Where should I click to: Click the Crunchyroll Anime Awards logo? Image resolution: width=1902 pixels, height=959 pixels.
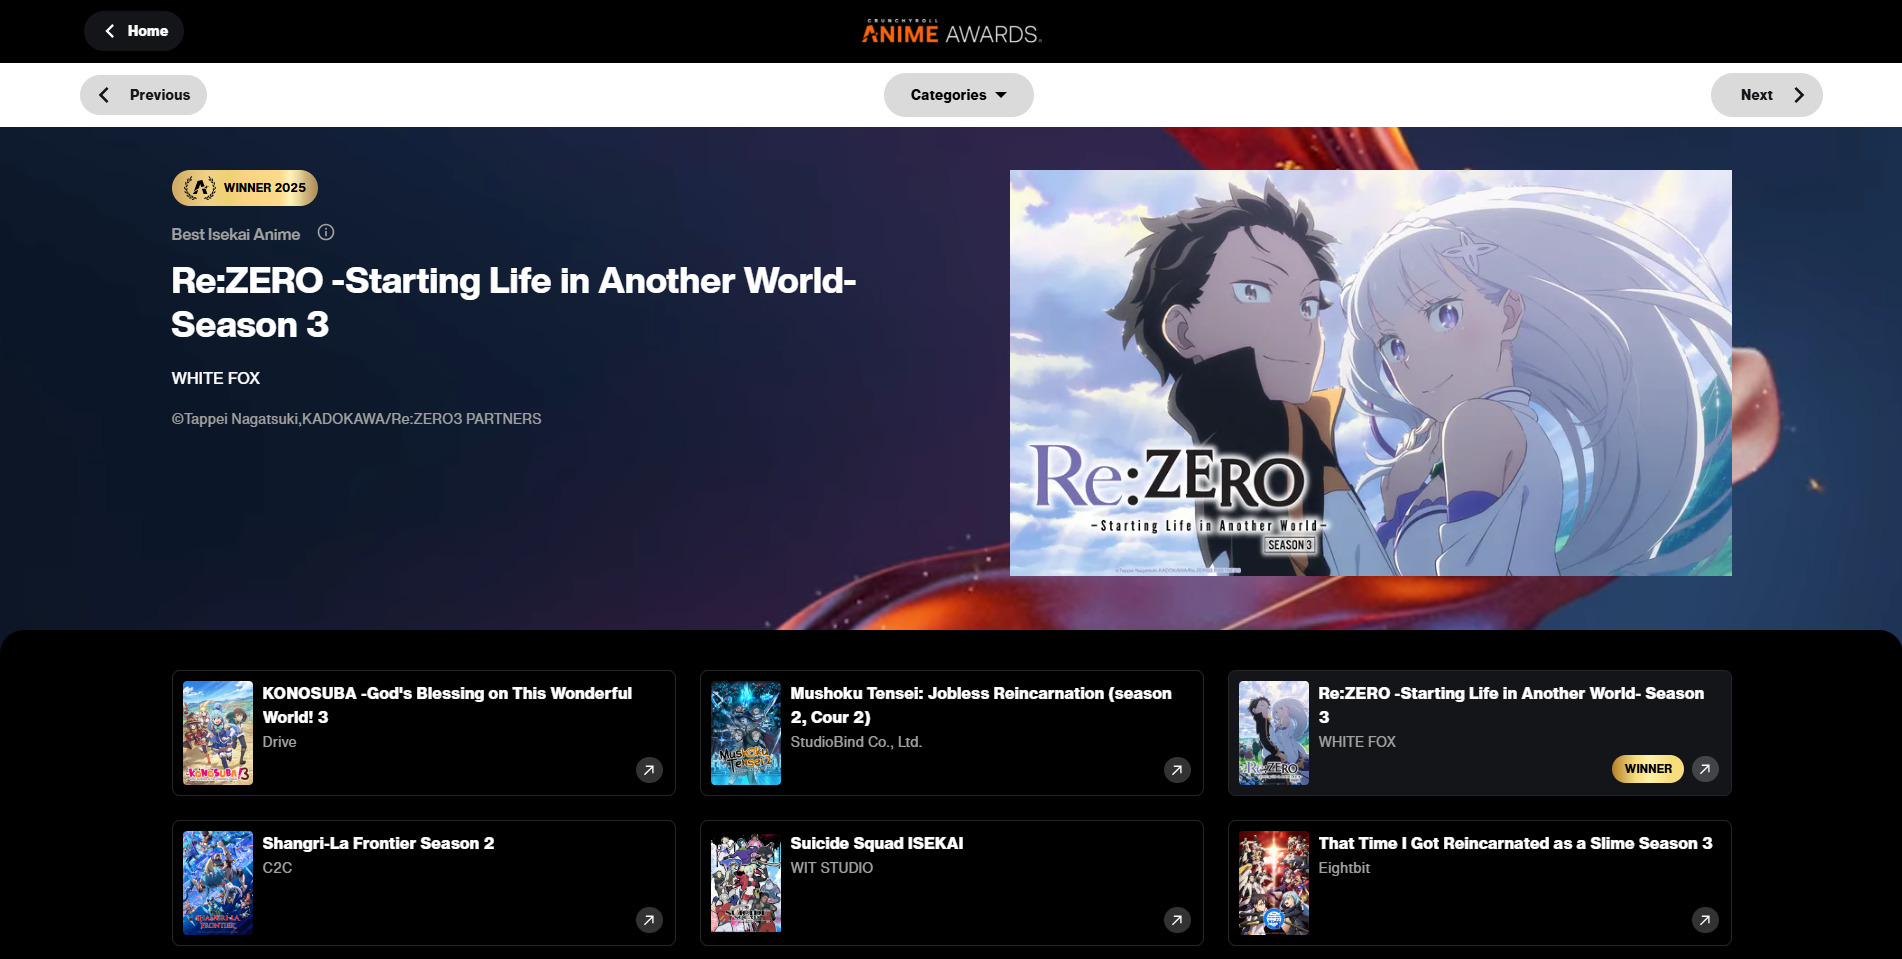click(x=951, y=32)
